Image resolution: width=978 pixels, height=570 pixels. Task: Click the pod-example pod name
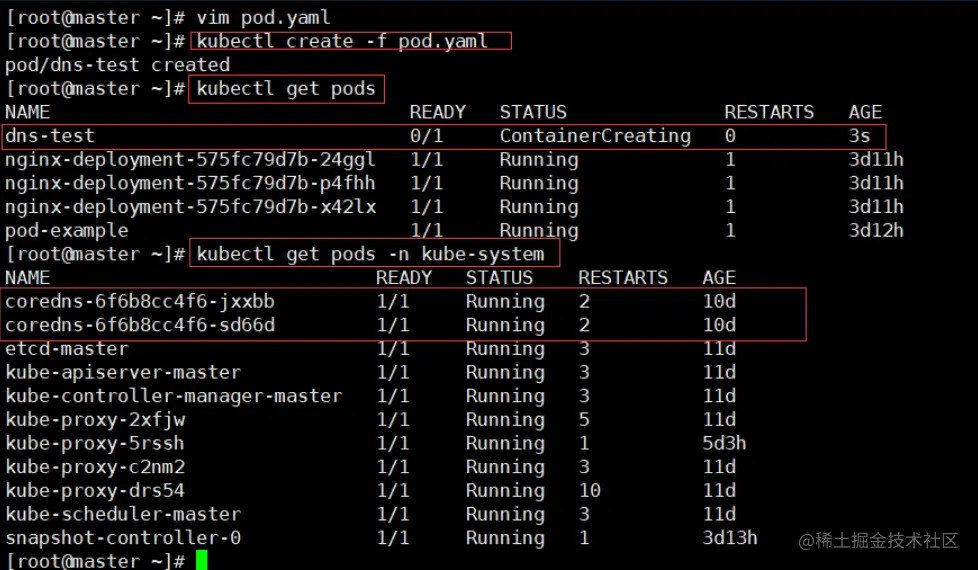(67, 231)
